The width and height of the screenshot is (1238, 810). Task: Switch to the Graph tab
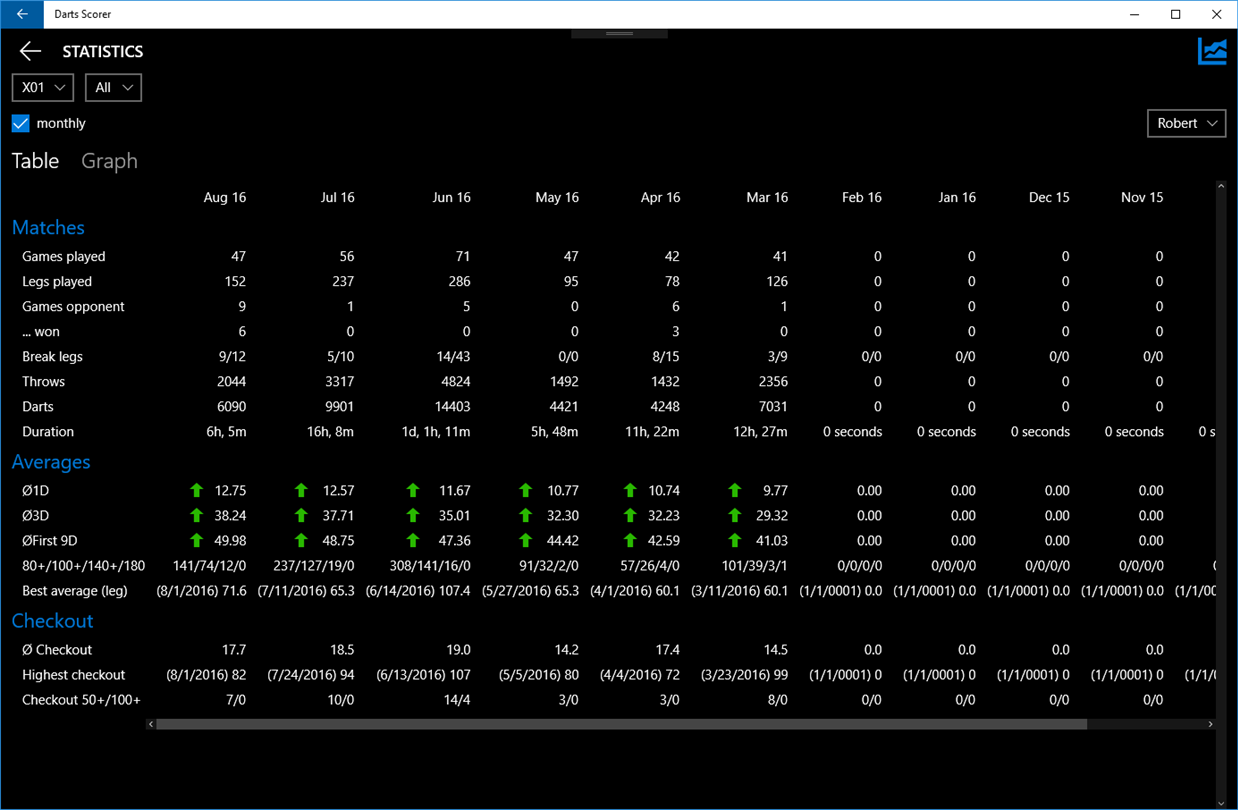tap(109, 161)
